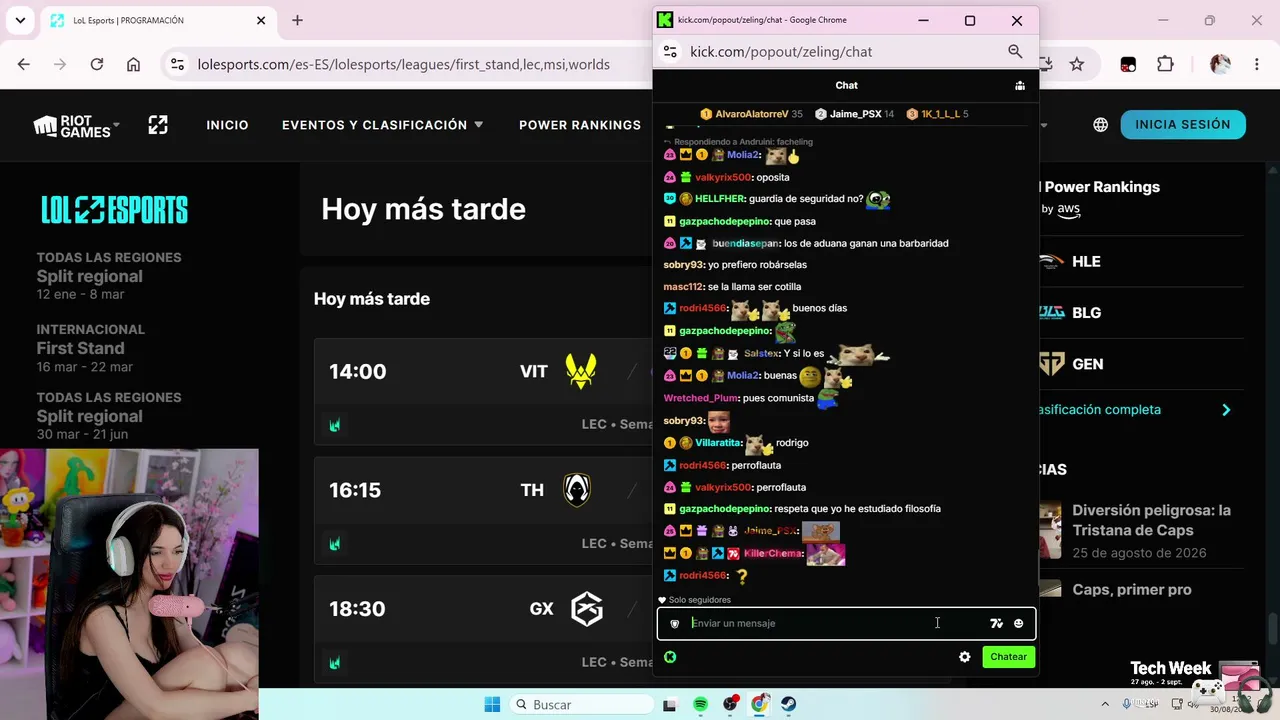Click AlvaroAlatorreV in chat leaderboard

(752, 114)
